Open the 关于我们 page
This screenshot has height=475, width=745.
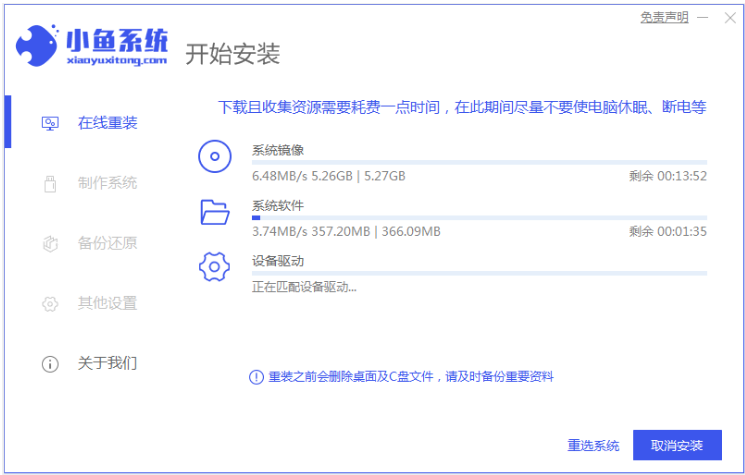(108, 363)
